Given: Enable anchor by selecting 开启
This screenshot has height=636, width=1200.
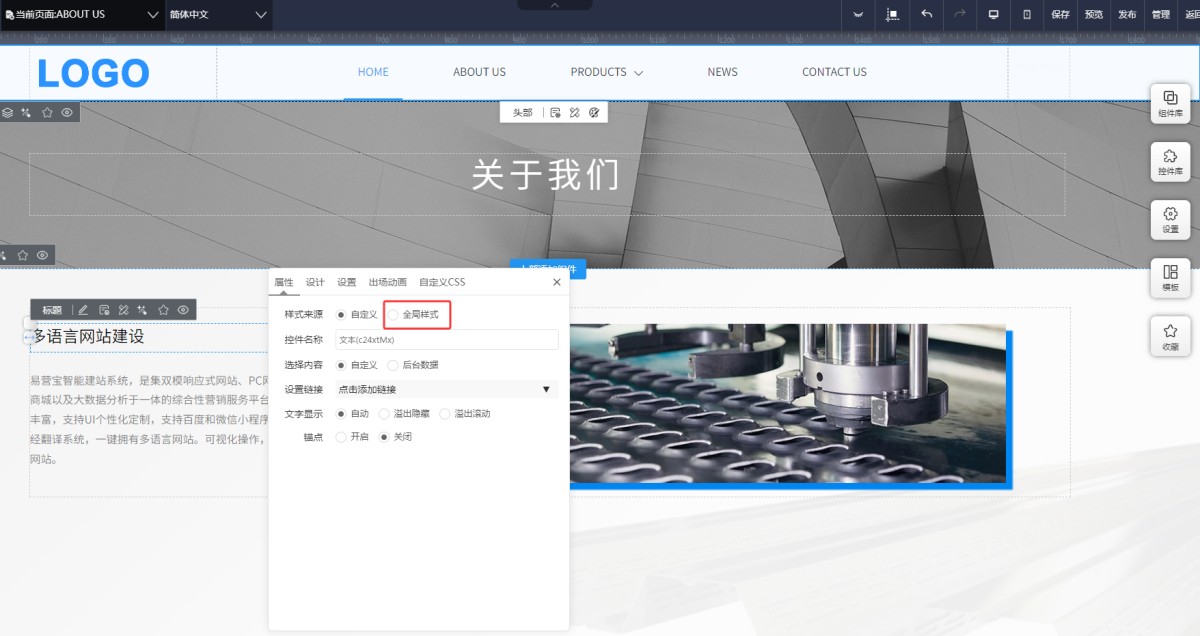Looking at the screenshot, I should click(x=341, y=437).
